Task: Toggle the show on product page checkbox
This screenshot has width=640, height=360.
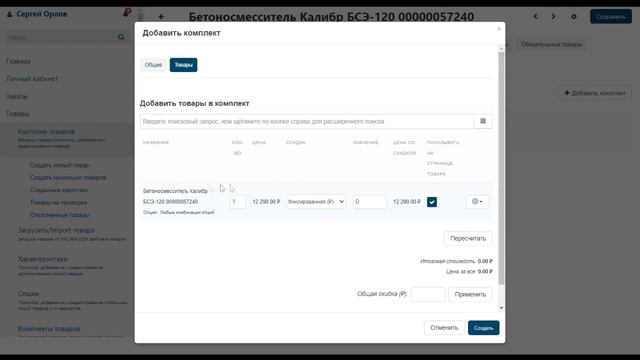Action: point(432,202)
